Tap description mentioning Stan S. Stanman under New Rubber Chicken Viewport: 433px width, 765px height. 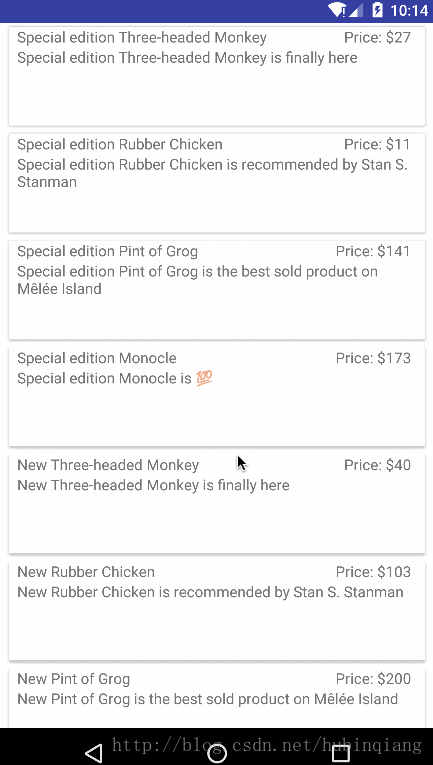210,592
